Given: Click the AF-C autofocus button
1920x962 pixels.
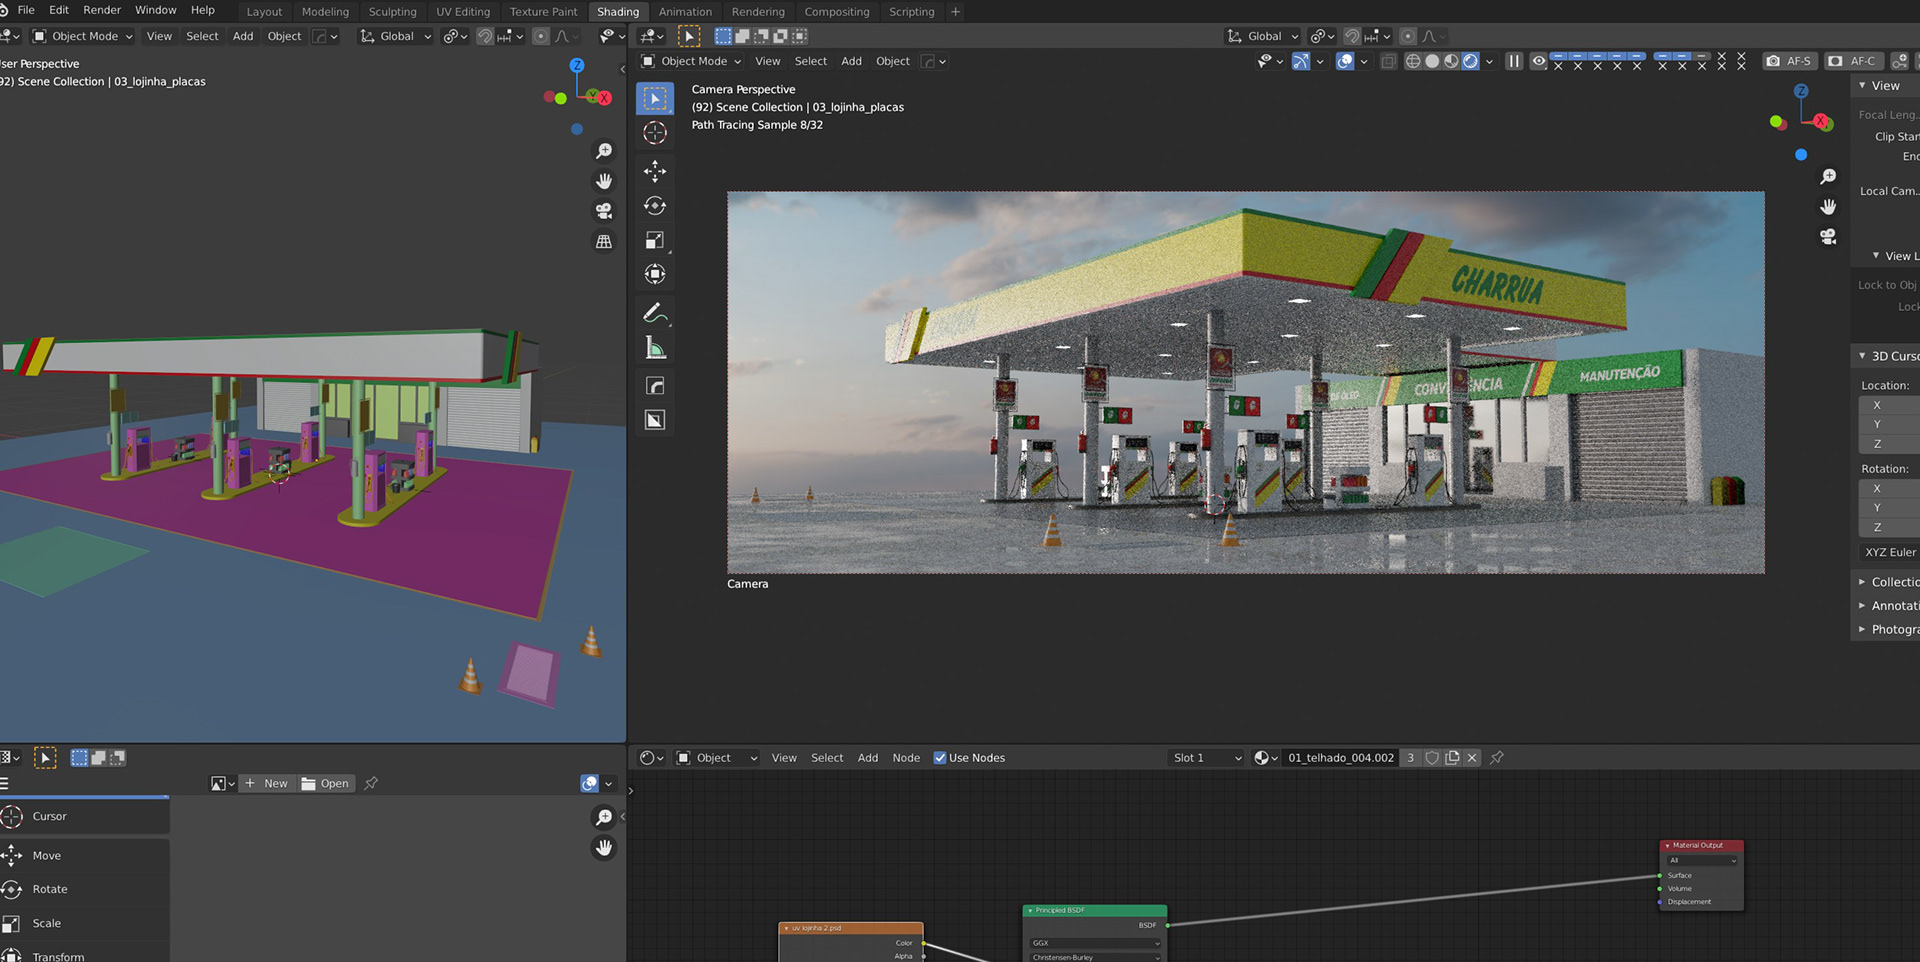Looking at the screenshot, I should (1853, 61).
